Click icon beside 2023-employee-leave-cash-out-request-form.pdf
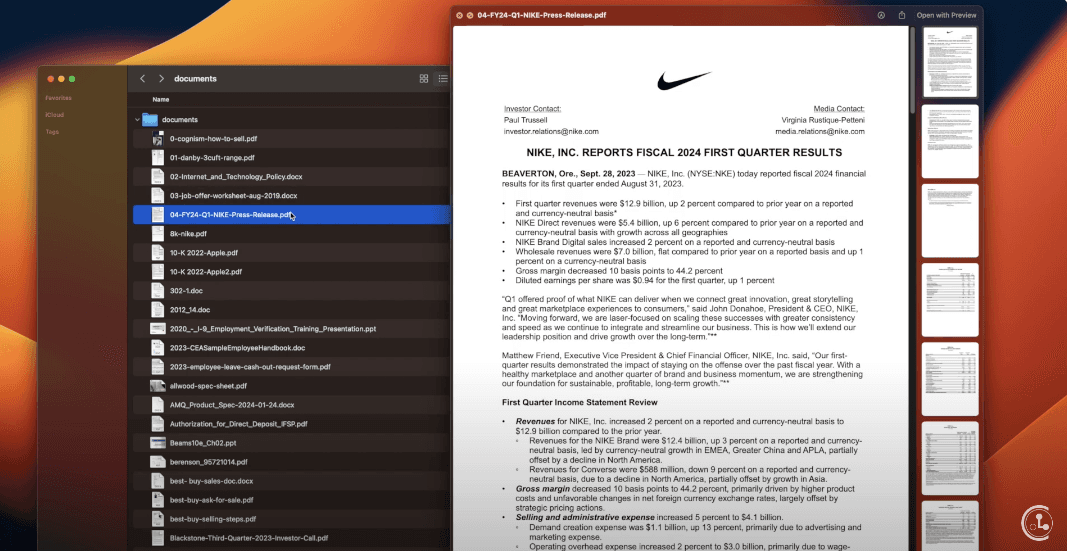Image resolution: width=1067 pixels, height=551 pixels. (x=157, y=367)
